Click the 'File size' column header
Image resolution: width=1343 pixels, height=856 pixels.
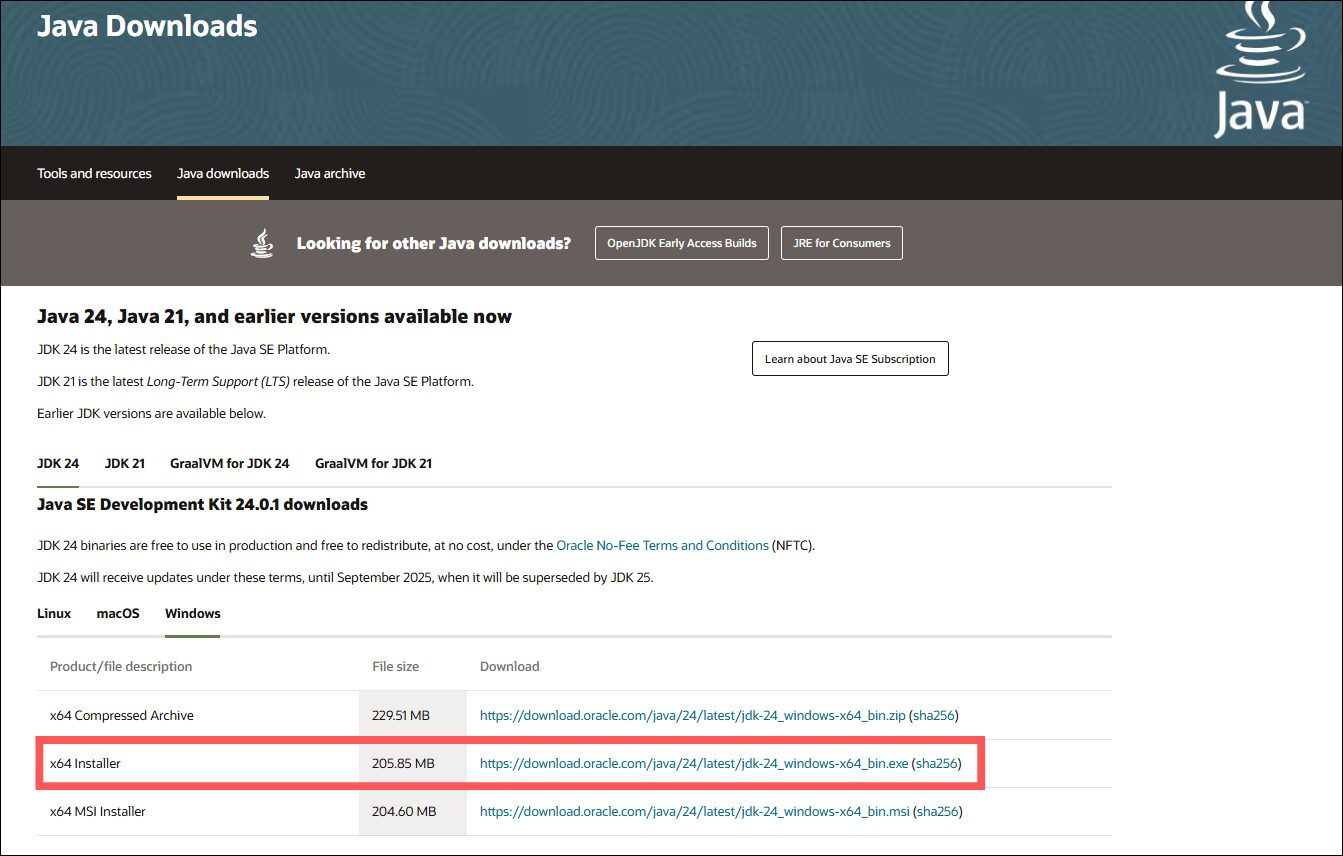(x=396, y=666)
